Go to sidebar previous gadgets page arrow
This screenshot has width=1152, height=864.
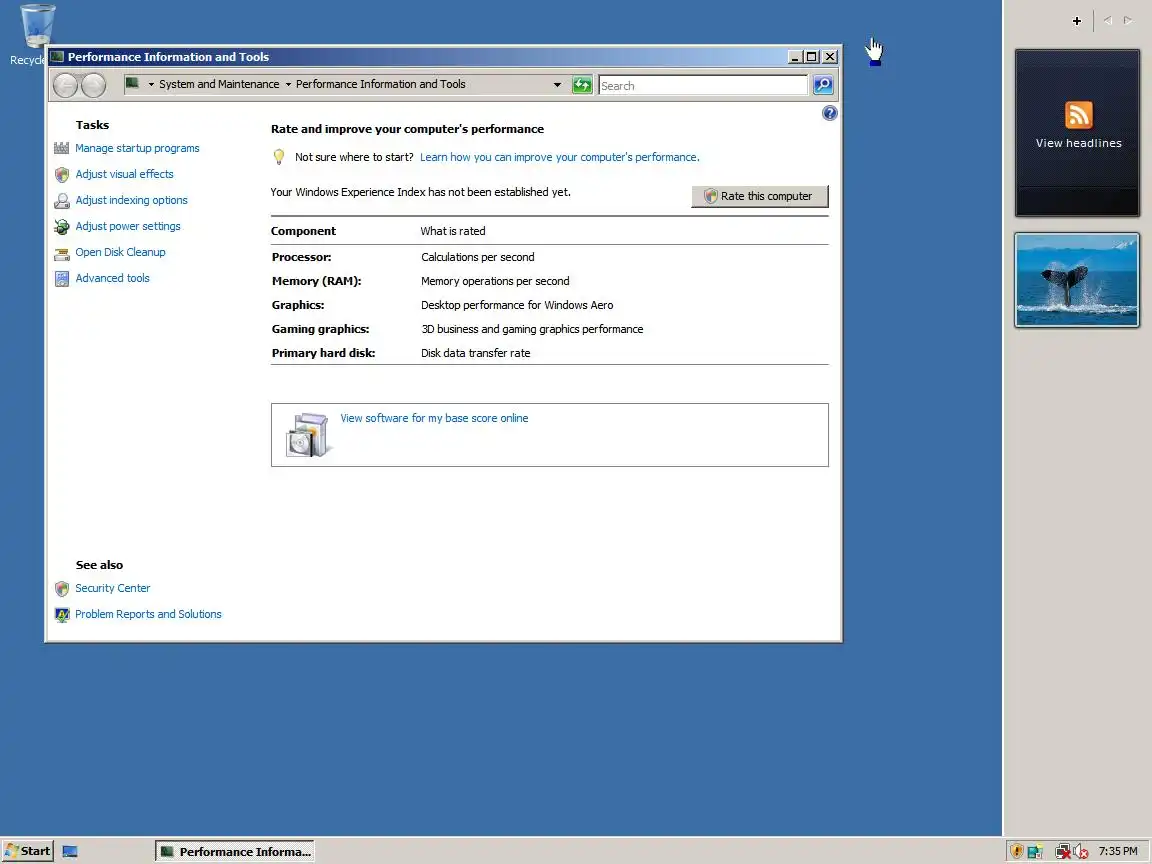point(1108,21)
